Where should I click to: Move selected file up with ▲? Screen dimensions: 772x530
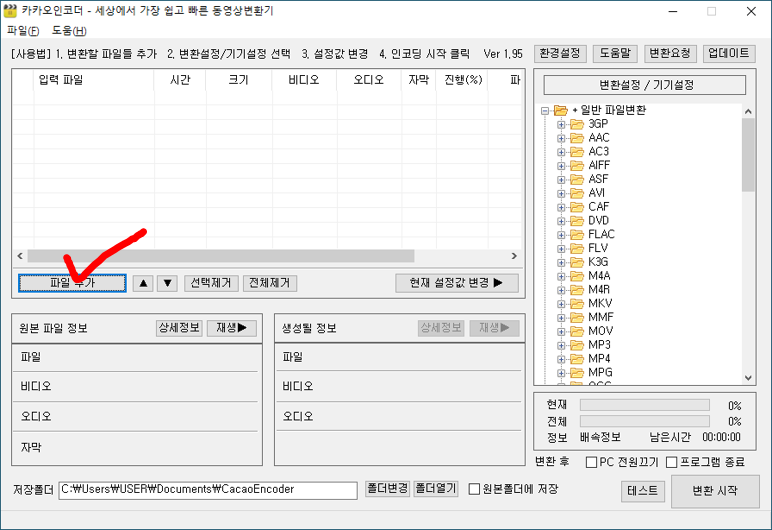point(143,283)
